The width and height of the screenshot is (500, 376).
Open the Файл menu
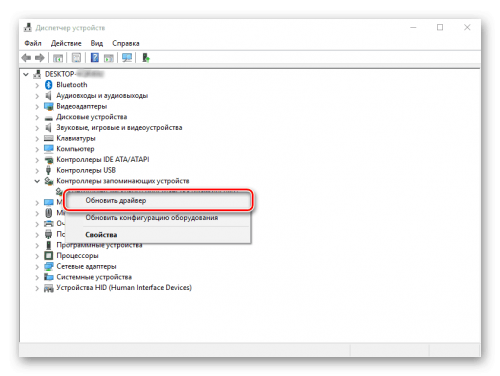(33, 43)
